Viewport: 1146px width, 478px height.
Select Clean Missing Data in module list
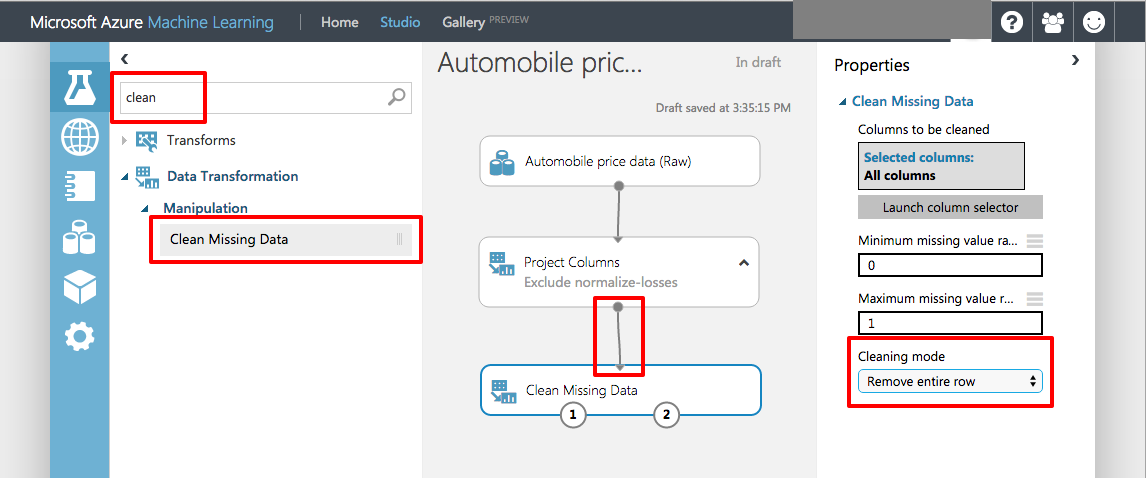pyautogui.click(x=229, y=239)
